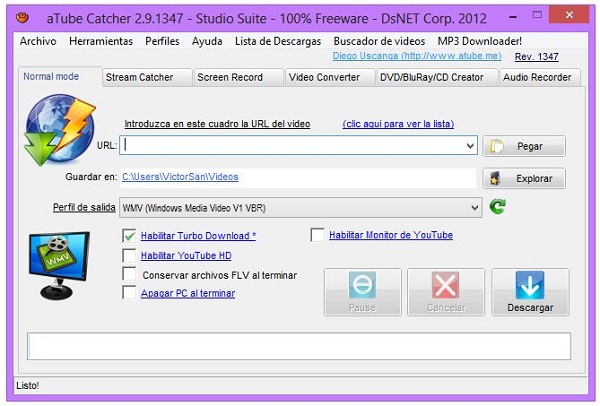600x406 pixels.
Task: Open the C:\Users\VictorSan\Videos folder link
Action: 180,177
